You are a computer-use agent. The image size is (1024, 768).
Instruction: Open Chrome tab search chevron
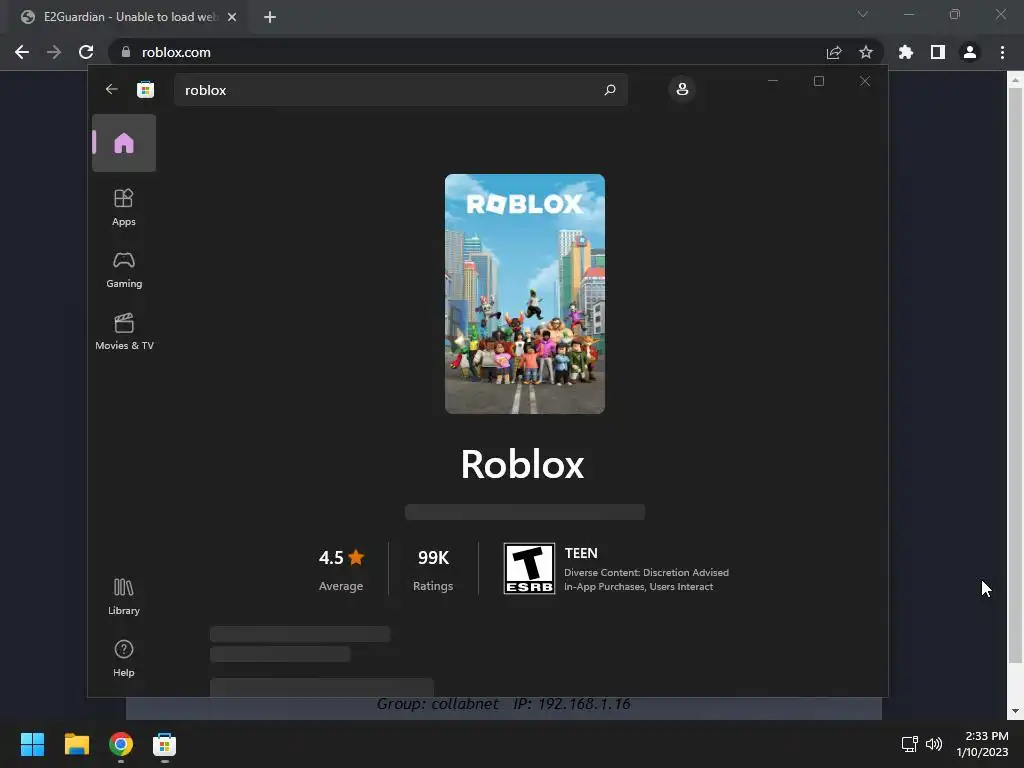863,14
